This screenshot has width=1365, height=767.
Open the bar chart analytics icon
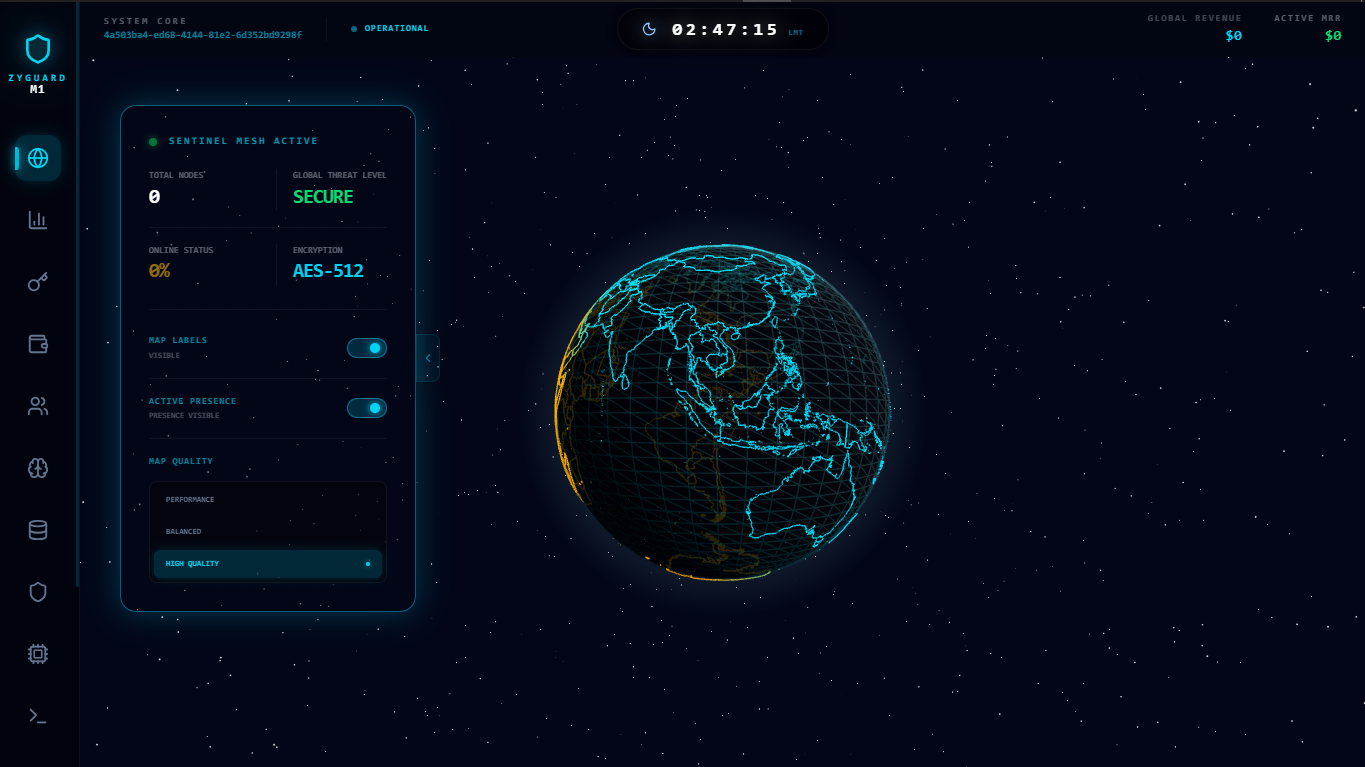tap(38, 220)
